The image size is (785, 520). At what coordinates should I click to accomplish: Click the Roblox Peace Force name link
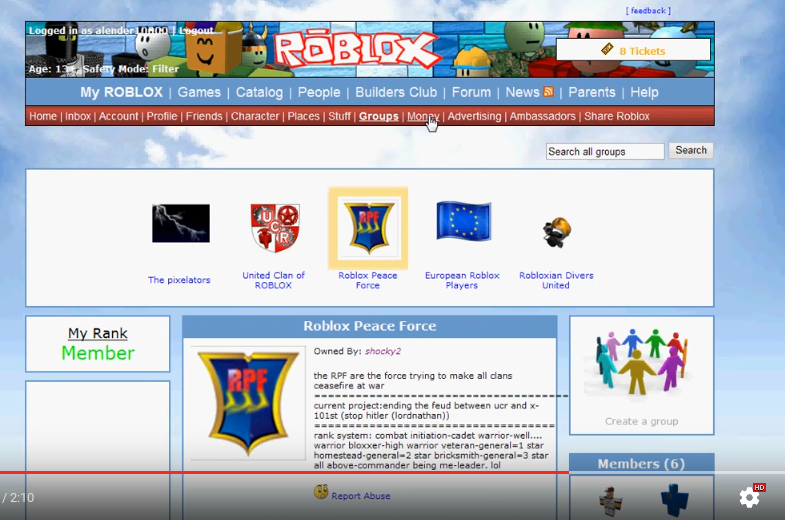[x=367, y=280]
